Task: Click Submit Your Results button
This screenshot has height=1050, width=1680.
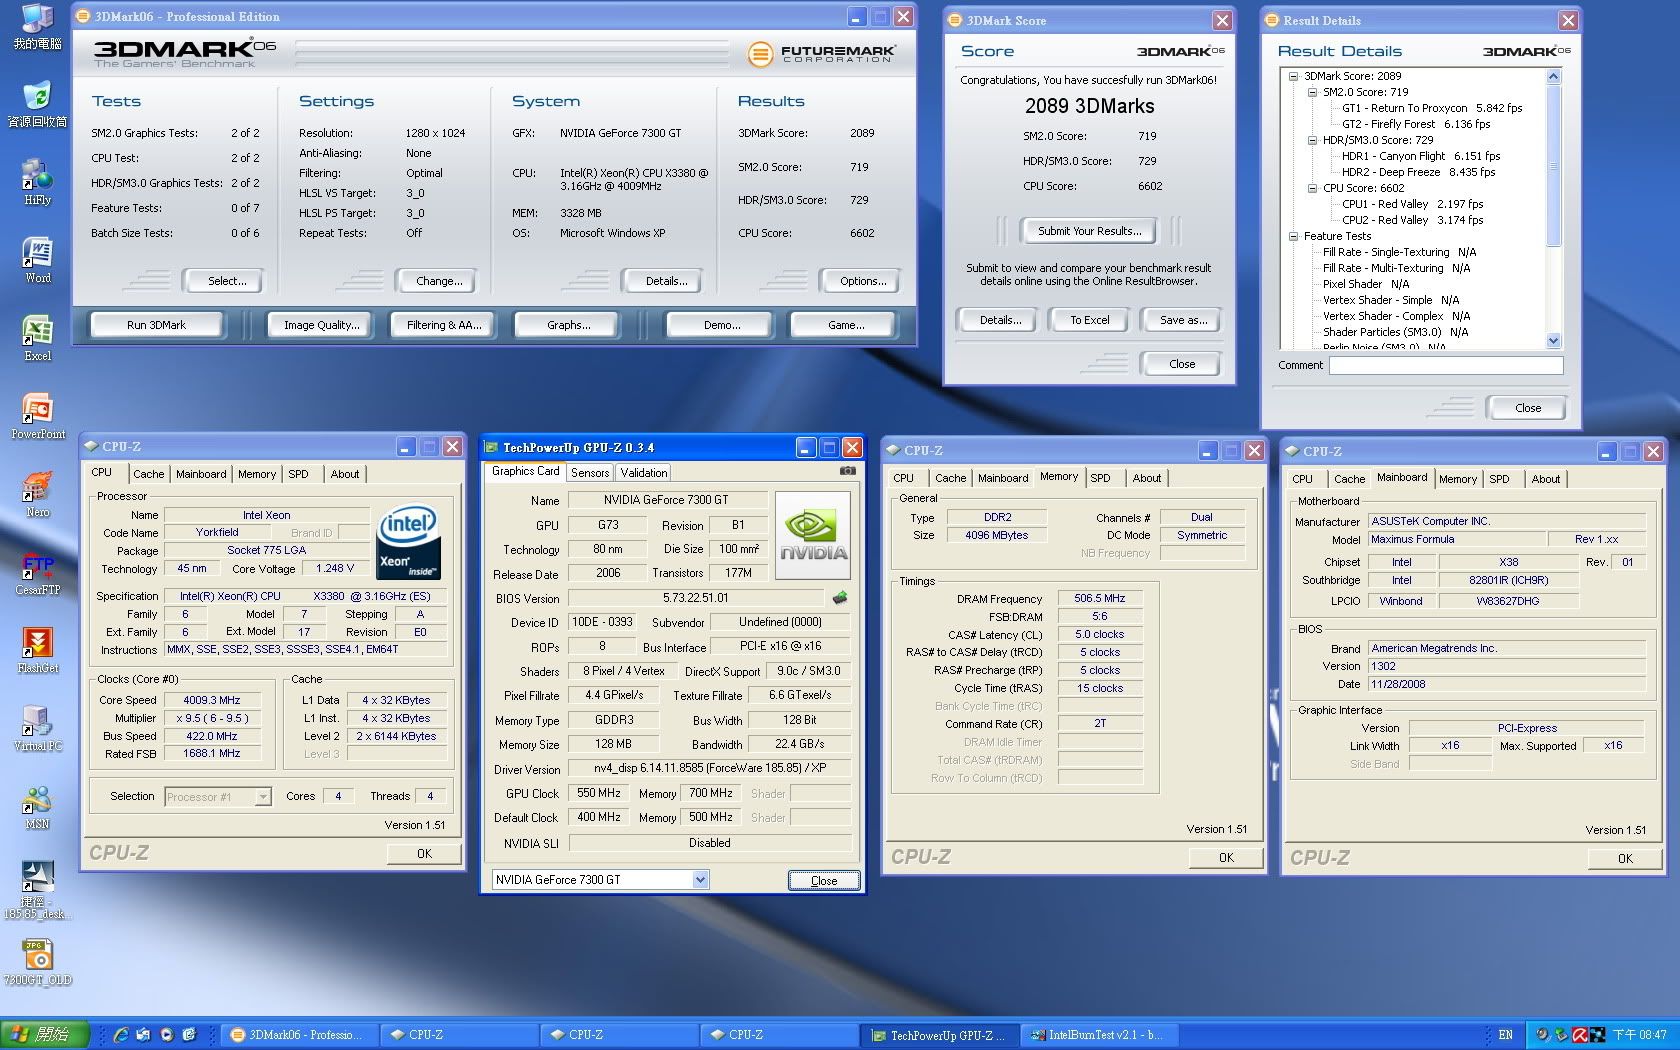Action: tap(1089, 231)
